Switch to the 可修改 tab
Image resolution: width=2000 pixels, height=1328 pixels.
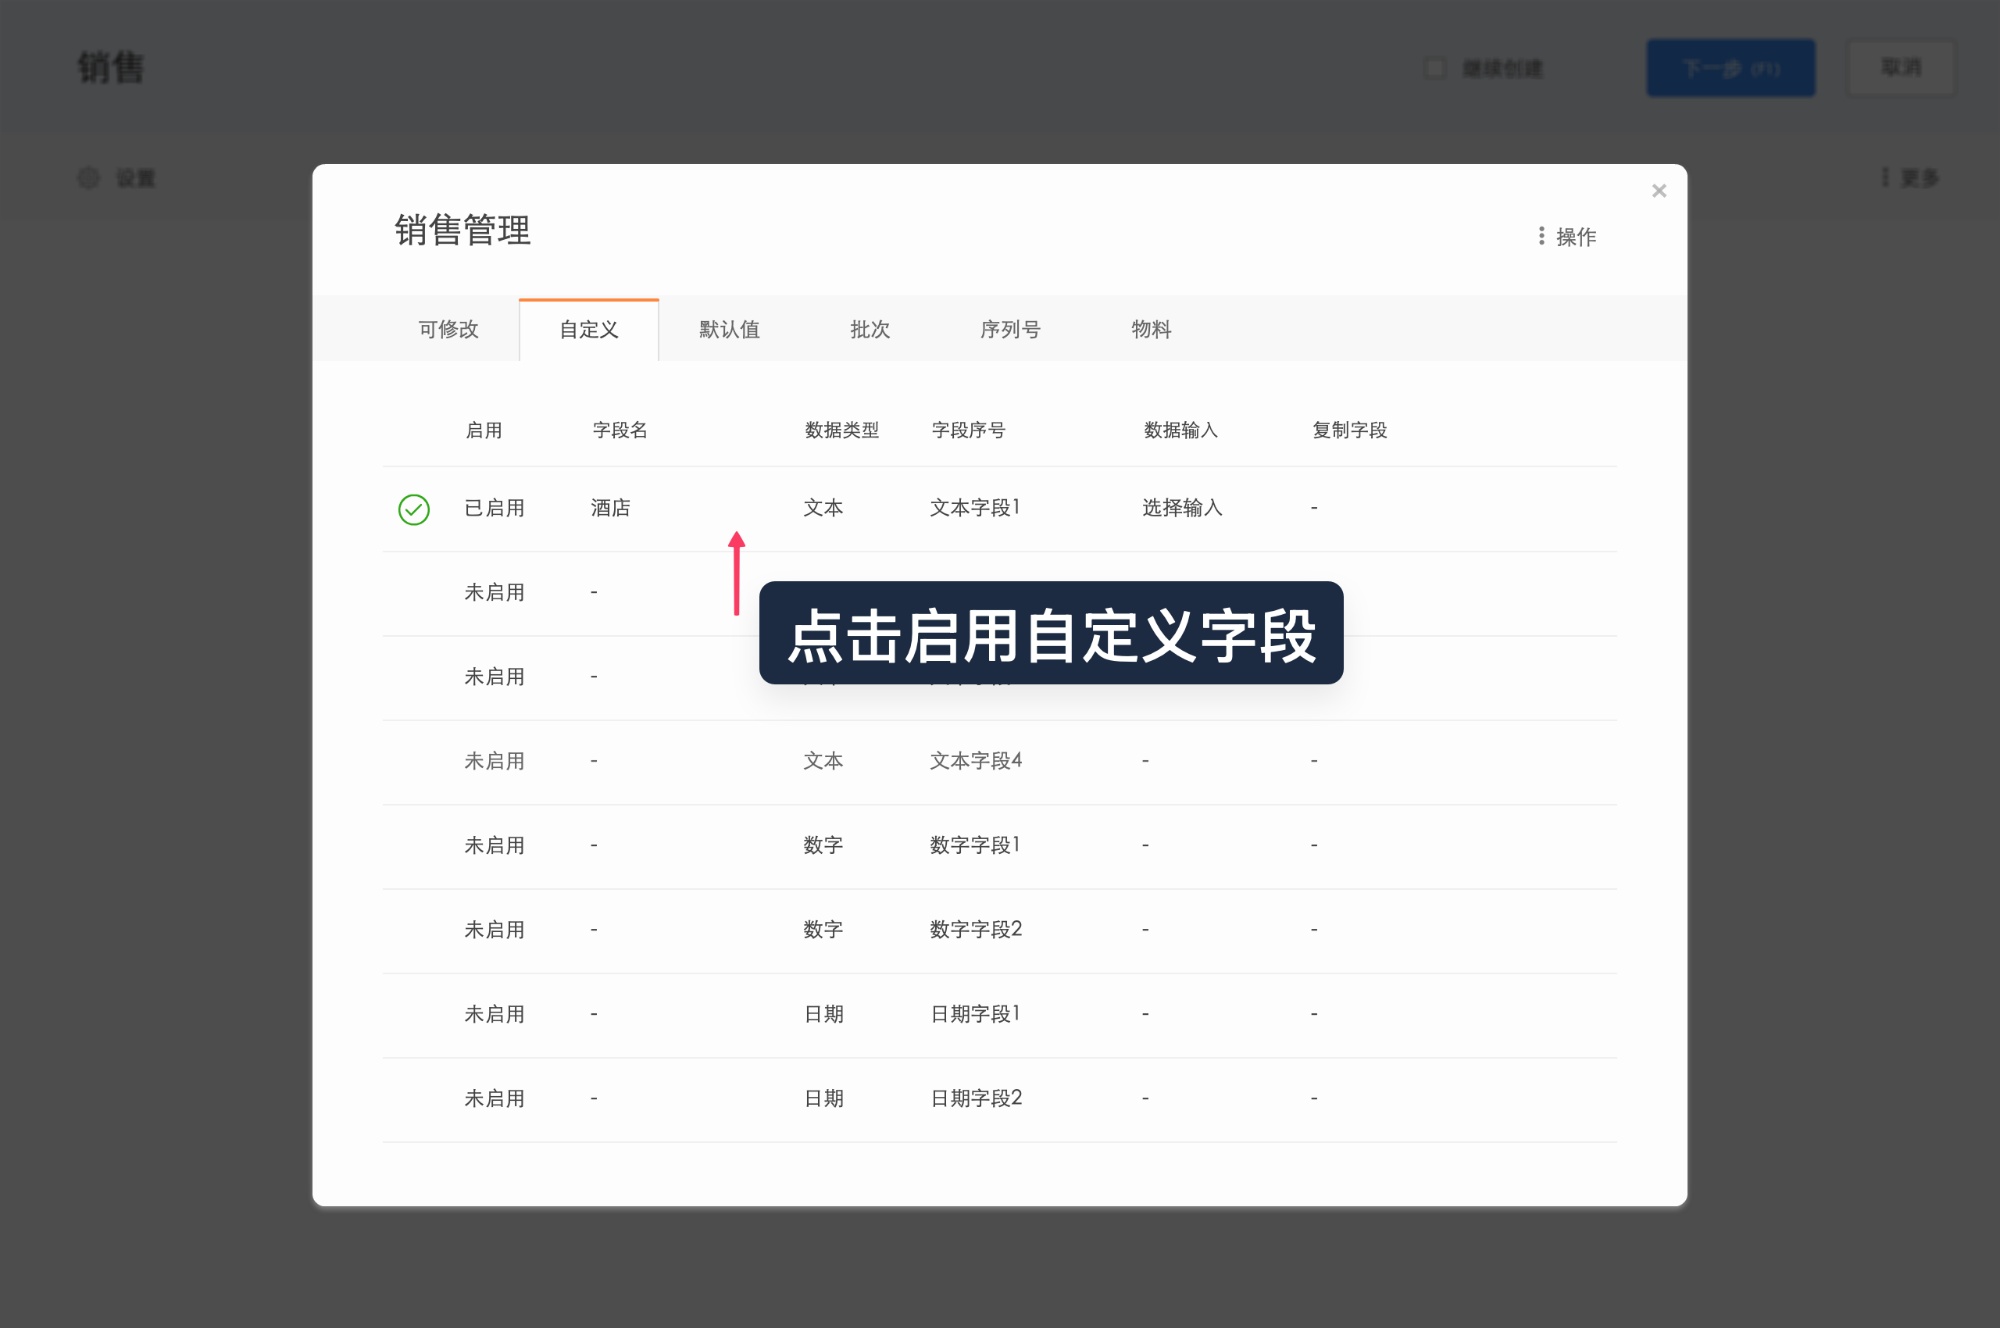click(x=447, y=330)
